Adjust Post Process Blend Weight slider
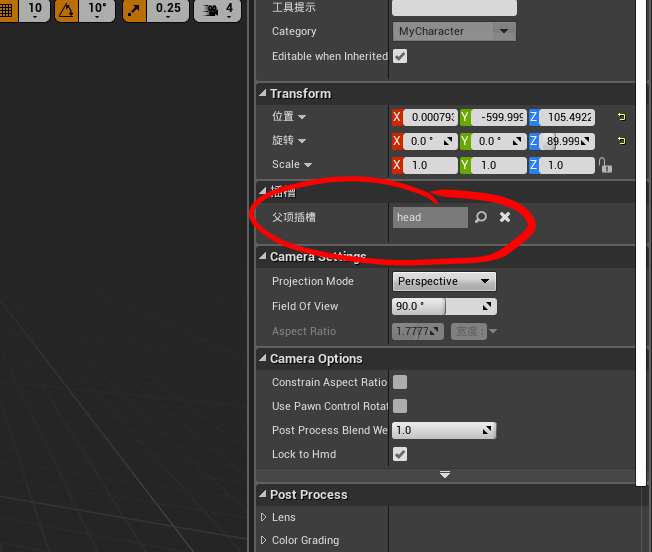652x552 pixels. 444,430
